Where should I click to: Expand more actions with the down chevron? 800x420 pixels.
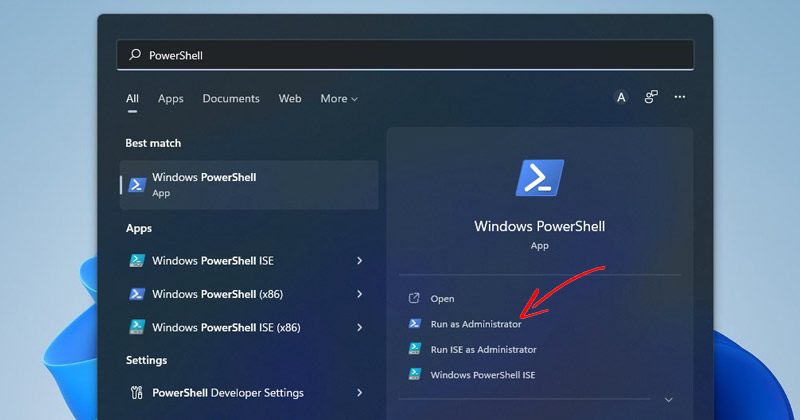tap(668, 400)
